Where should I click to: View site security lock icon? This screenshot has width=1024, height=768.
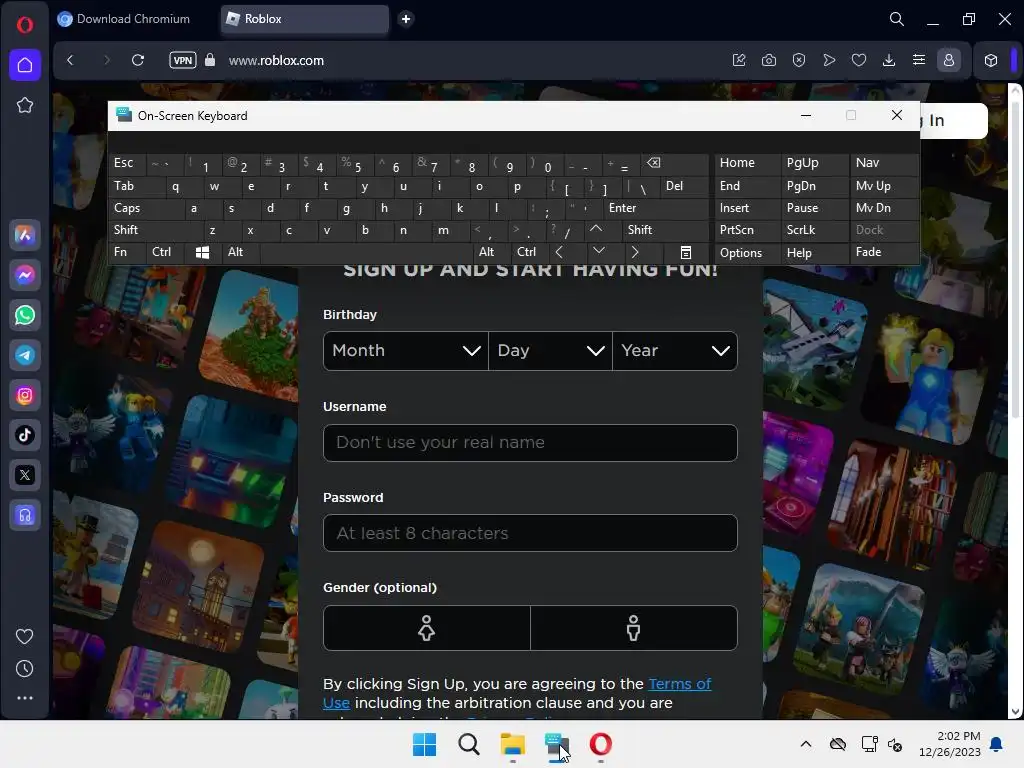[210, 60]
